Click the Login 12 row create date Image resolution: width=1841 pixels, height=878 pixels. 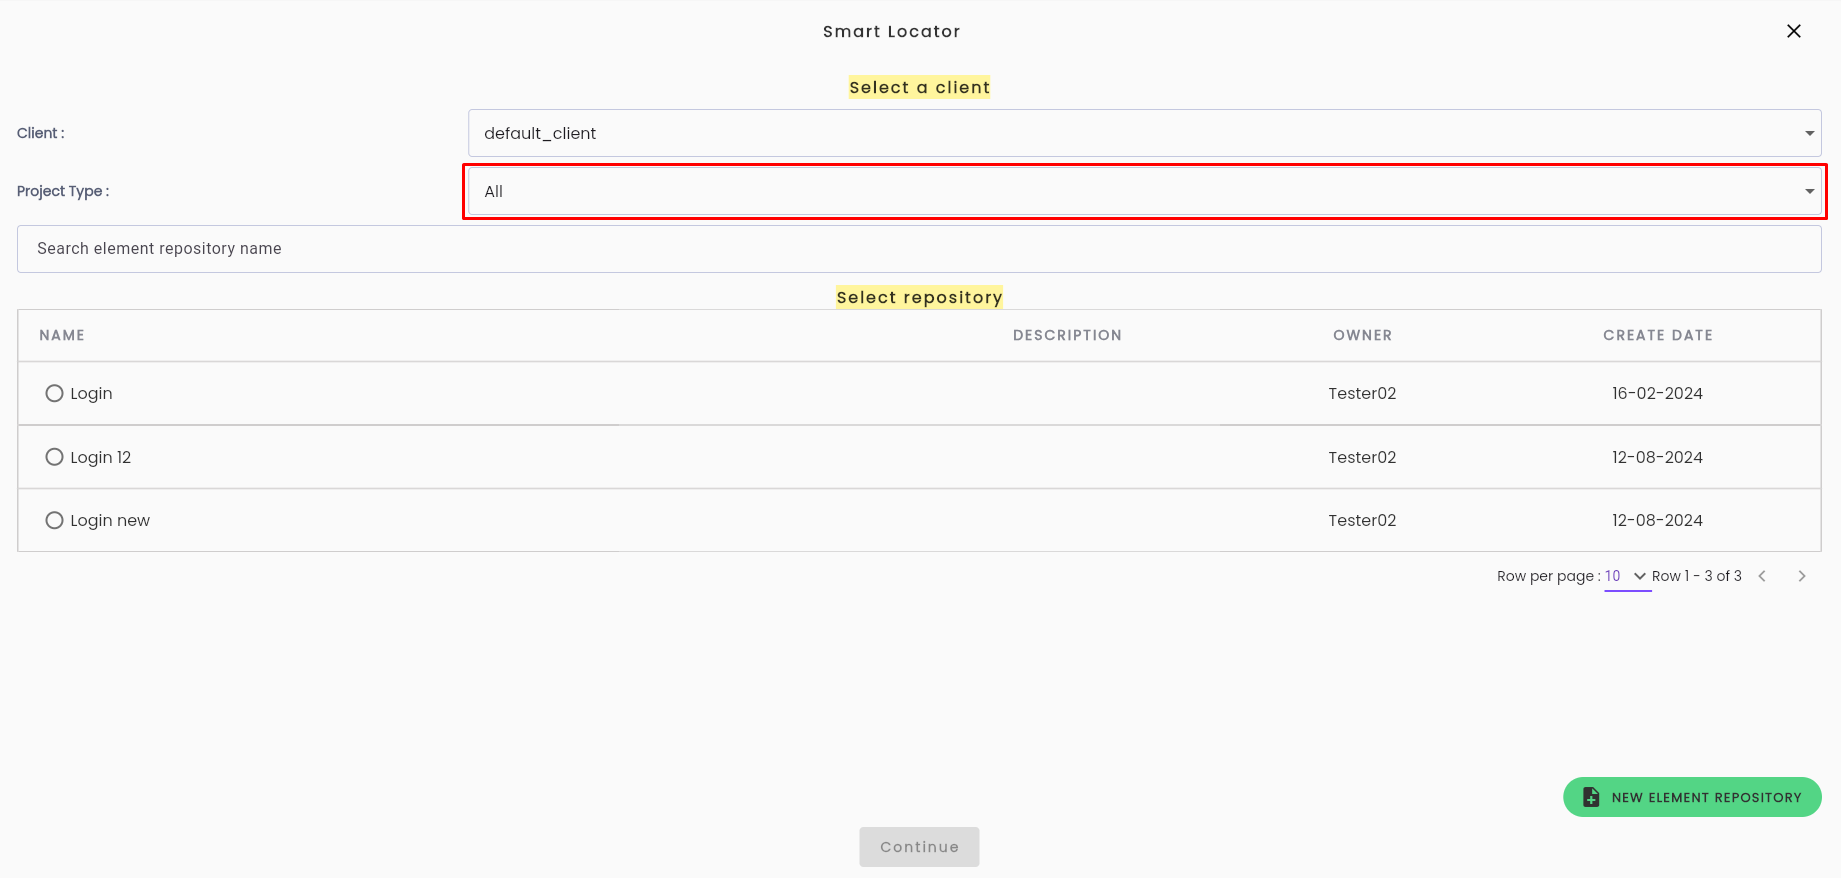pos(1657,457)
